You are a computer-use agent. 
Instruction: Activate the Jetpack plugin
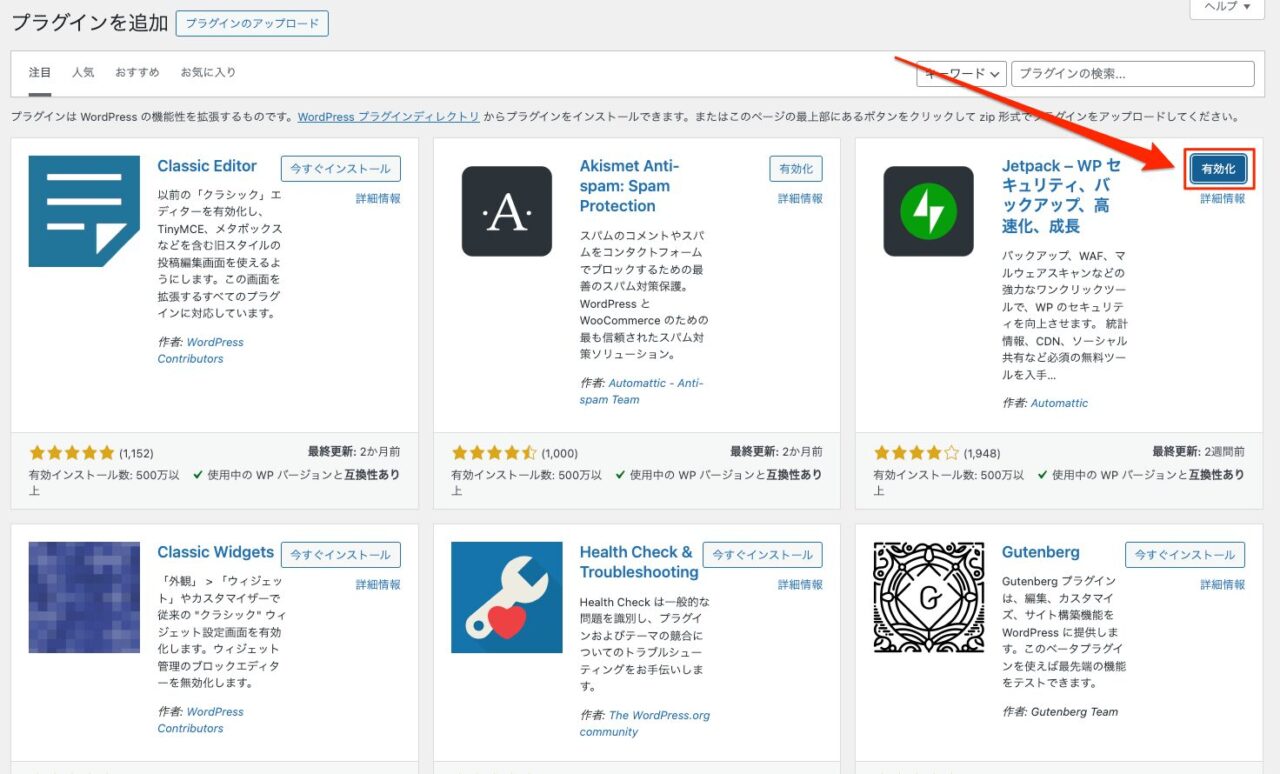pos(1218,169)
